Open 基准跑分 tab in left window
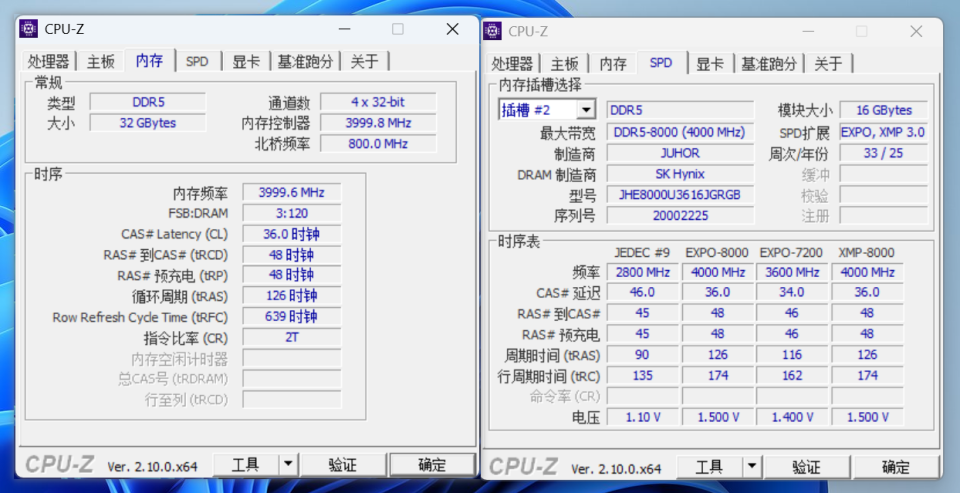This screenshot has height=493, width=960. click(x=306, y=61)
